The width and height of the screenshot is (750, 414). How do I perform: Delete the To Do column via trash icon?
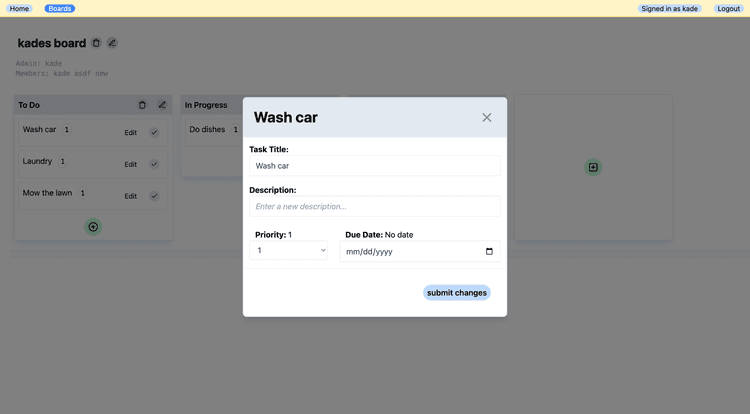point(142,105)
